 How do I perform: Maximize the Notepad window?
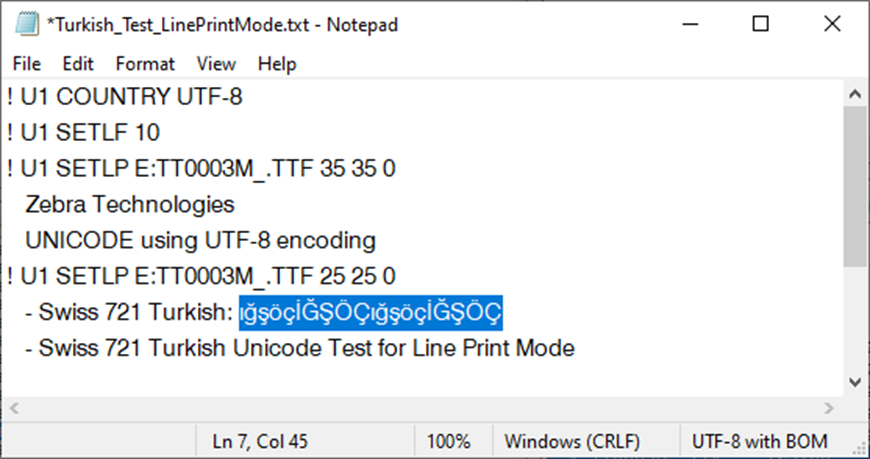click(x=761, y=24)
